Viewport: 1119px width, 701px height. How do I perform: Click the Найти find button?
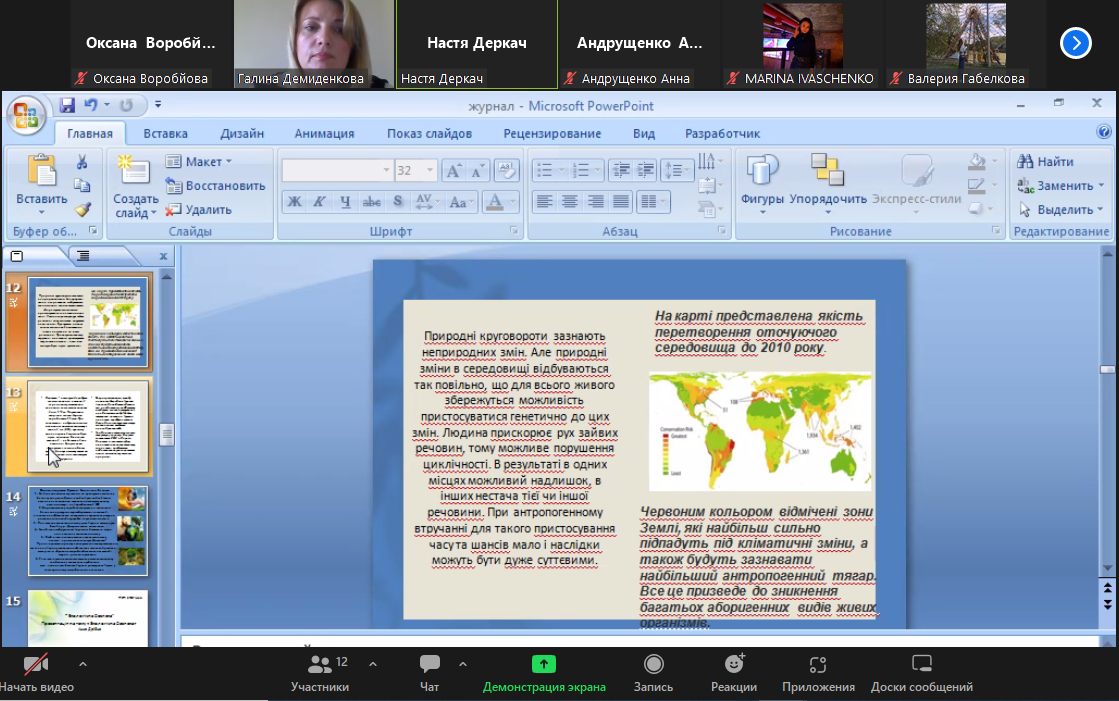(x=1046, y=161)
